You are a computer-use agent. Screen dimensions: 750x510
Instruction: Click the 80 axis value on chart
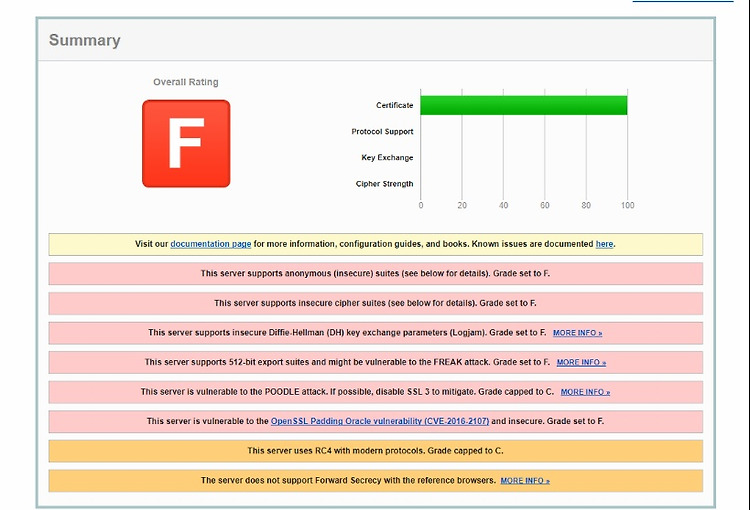click(x=586, y=205)
